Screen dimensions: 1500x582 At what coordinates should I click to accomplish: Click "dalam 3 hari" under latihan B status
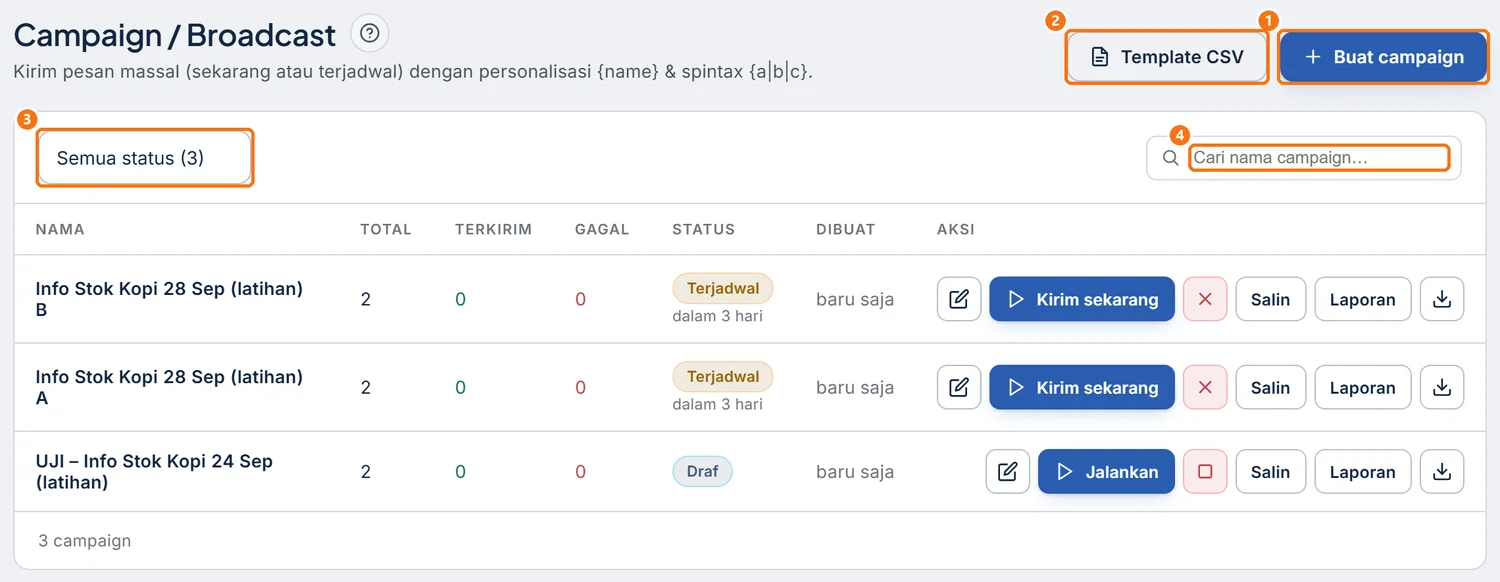[x=717, y=316]
